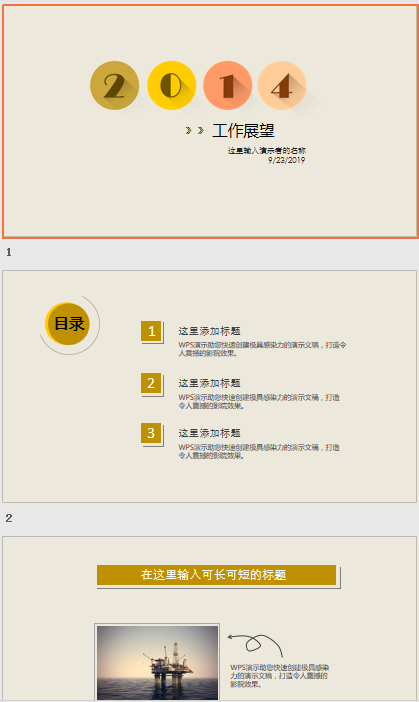Click the 目录 round badge
The width and height of the screenshot is (419, 702).
[x=68, y=324]
